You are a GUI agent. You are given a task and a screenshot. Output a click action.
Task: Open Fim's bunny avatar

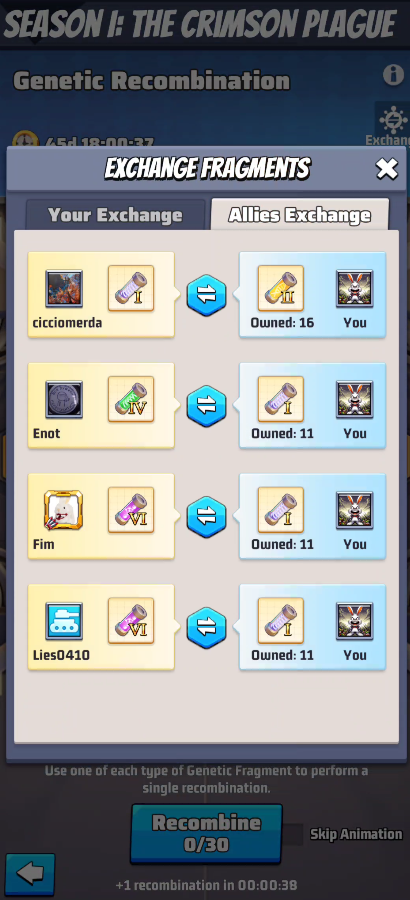(x=64, y=510)
